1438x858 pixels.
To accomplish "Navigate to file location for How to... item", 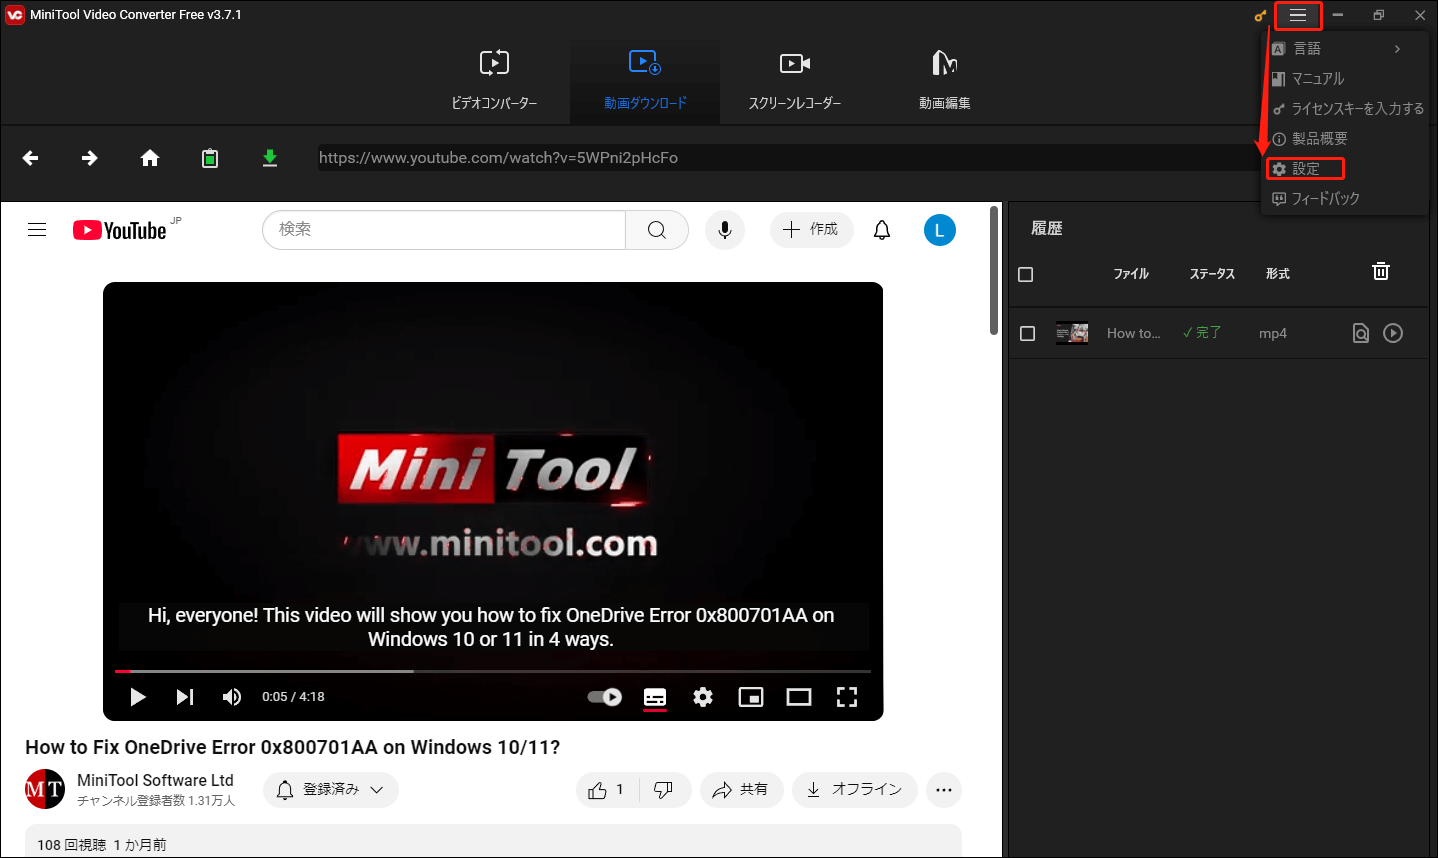I will (1361, 333).
